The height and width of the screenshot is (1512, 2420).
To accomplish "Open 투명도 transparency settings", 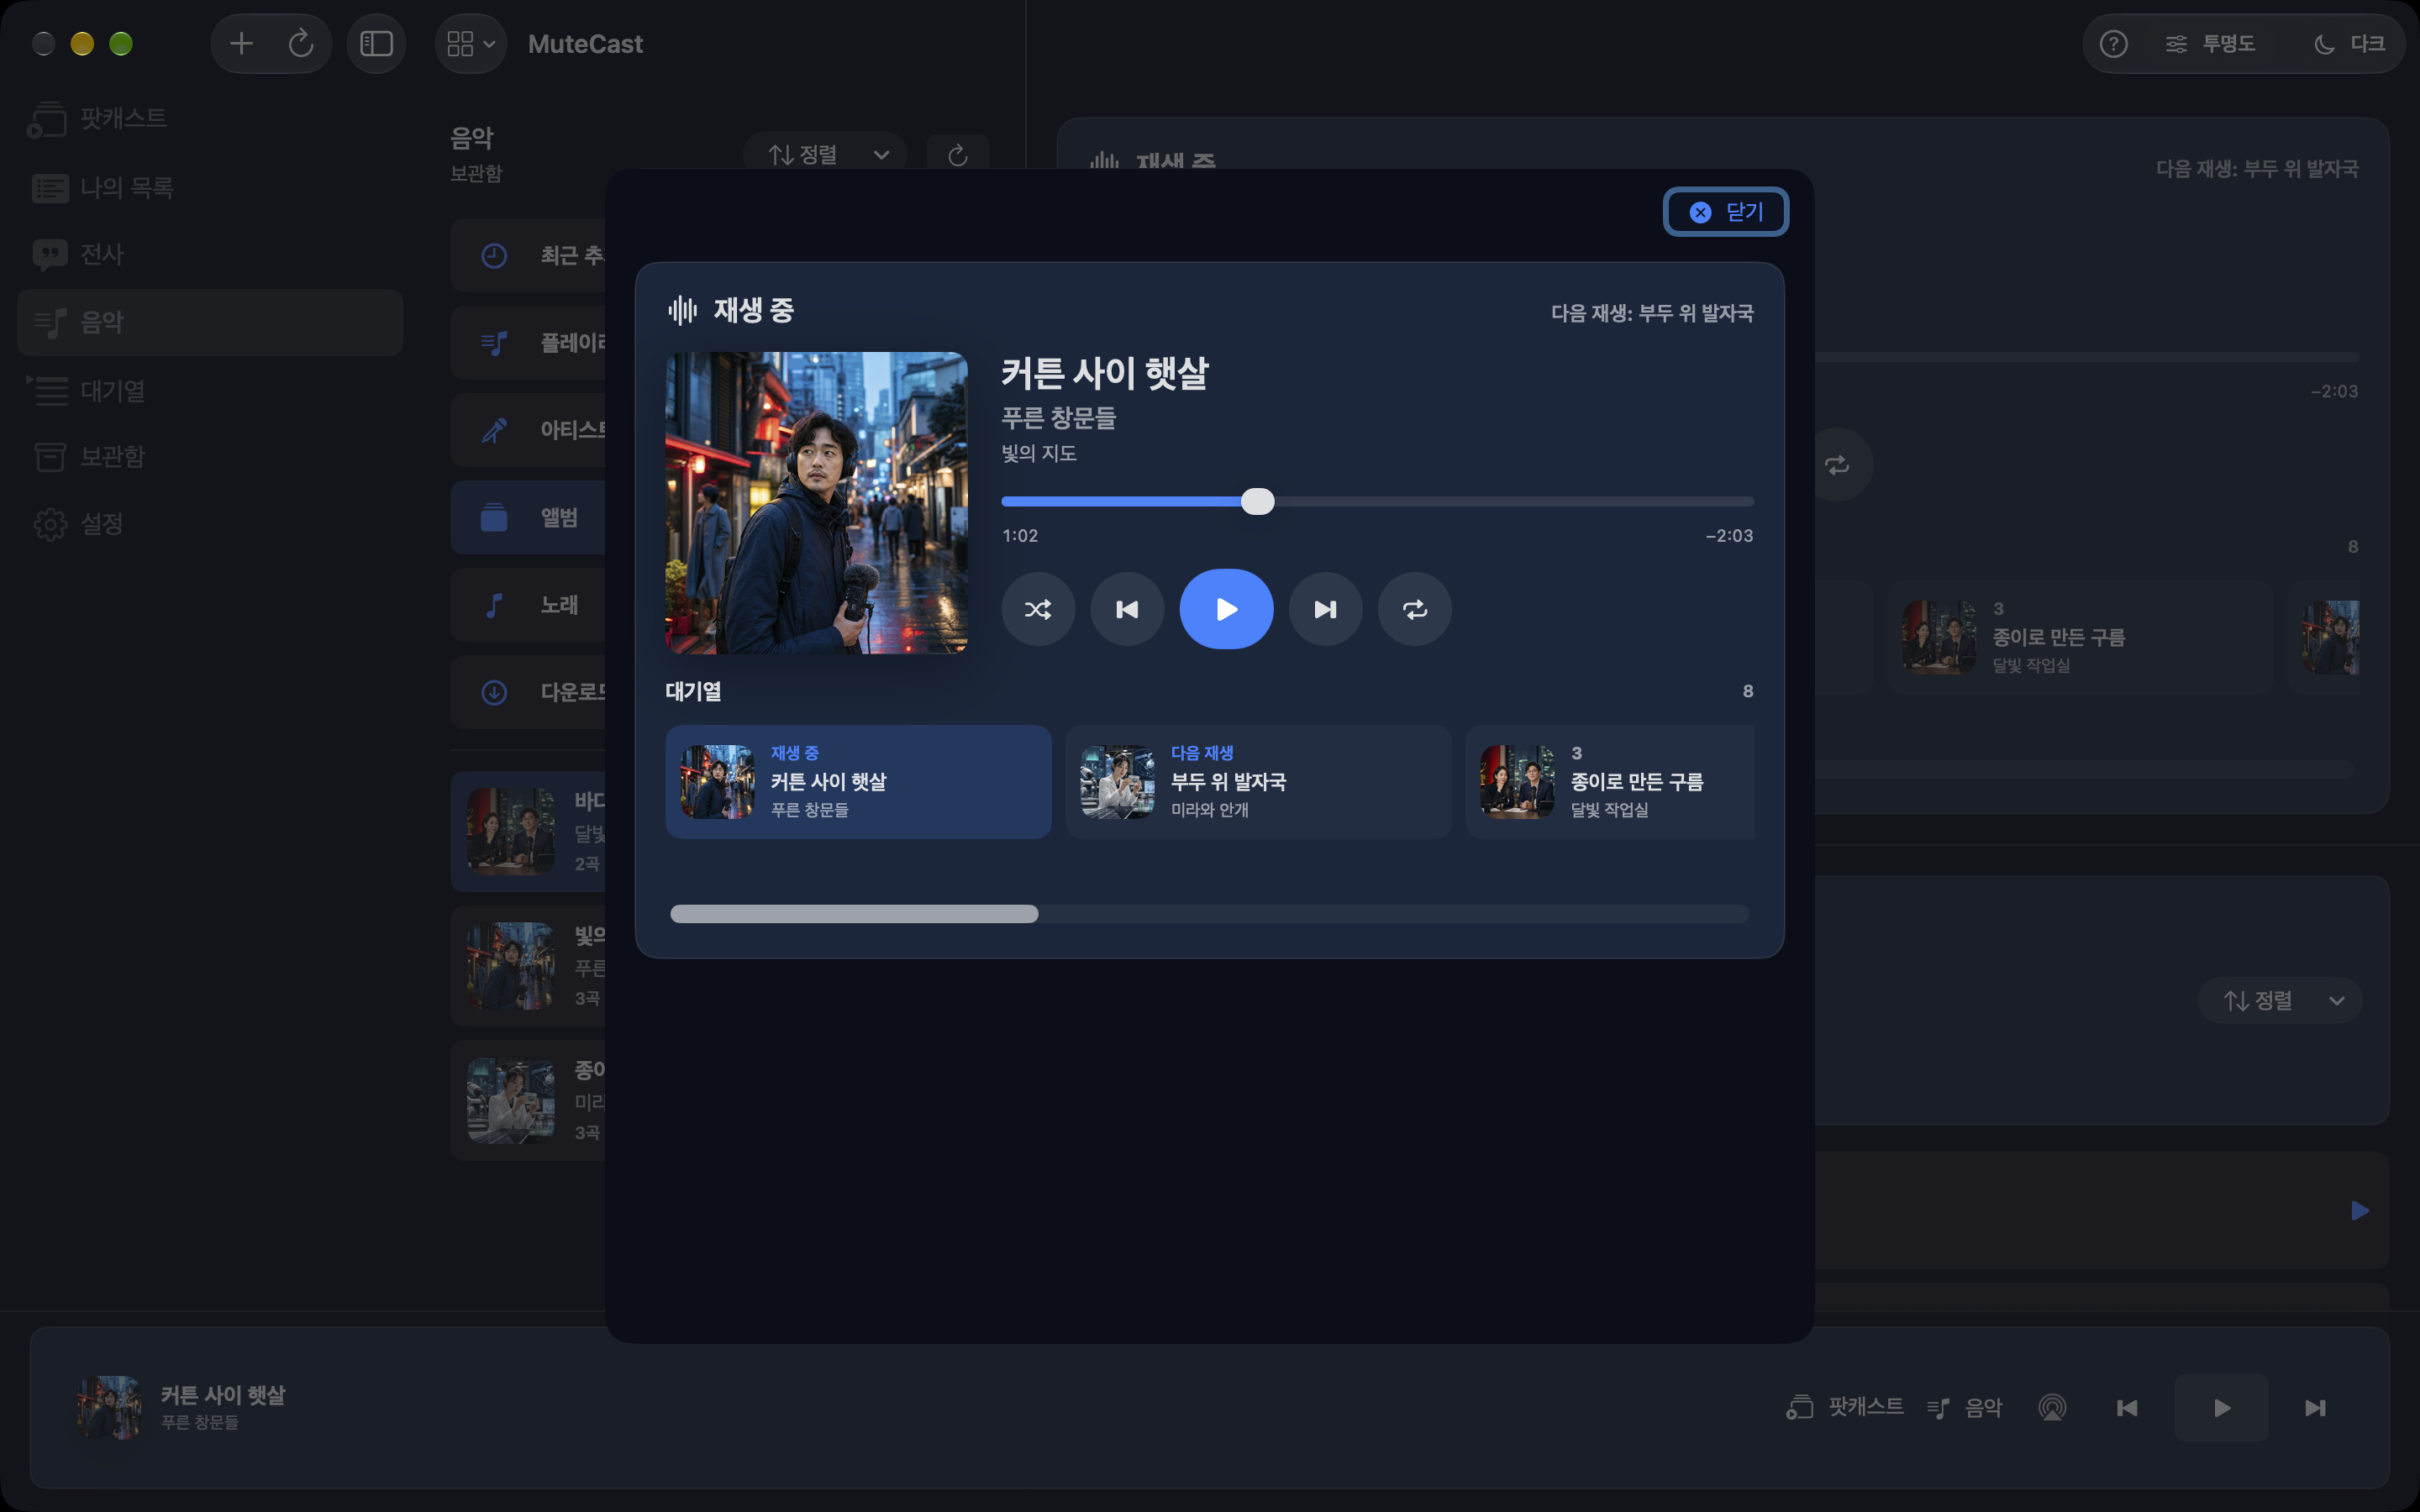I will coord(2209,43).
